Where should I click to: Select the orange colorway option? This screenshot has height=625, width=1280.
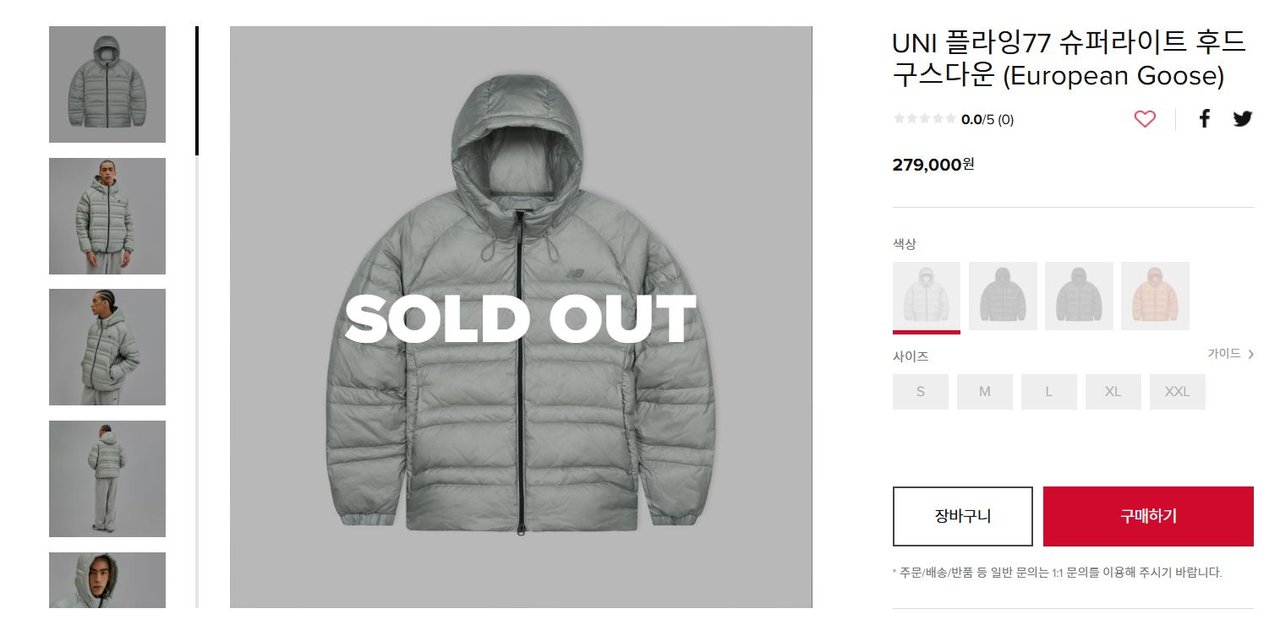(1156, 296)
